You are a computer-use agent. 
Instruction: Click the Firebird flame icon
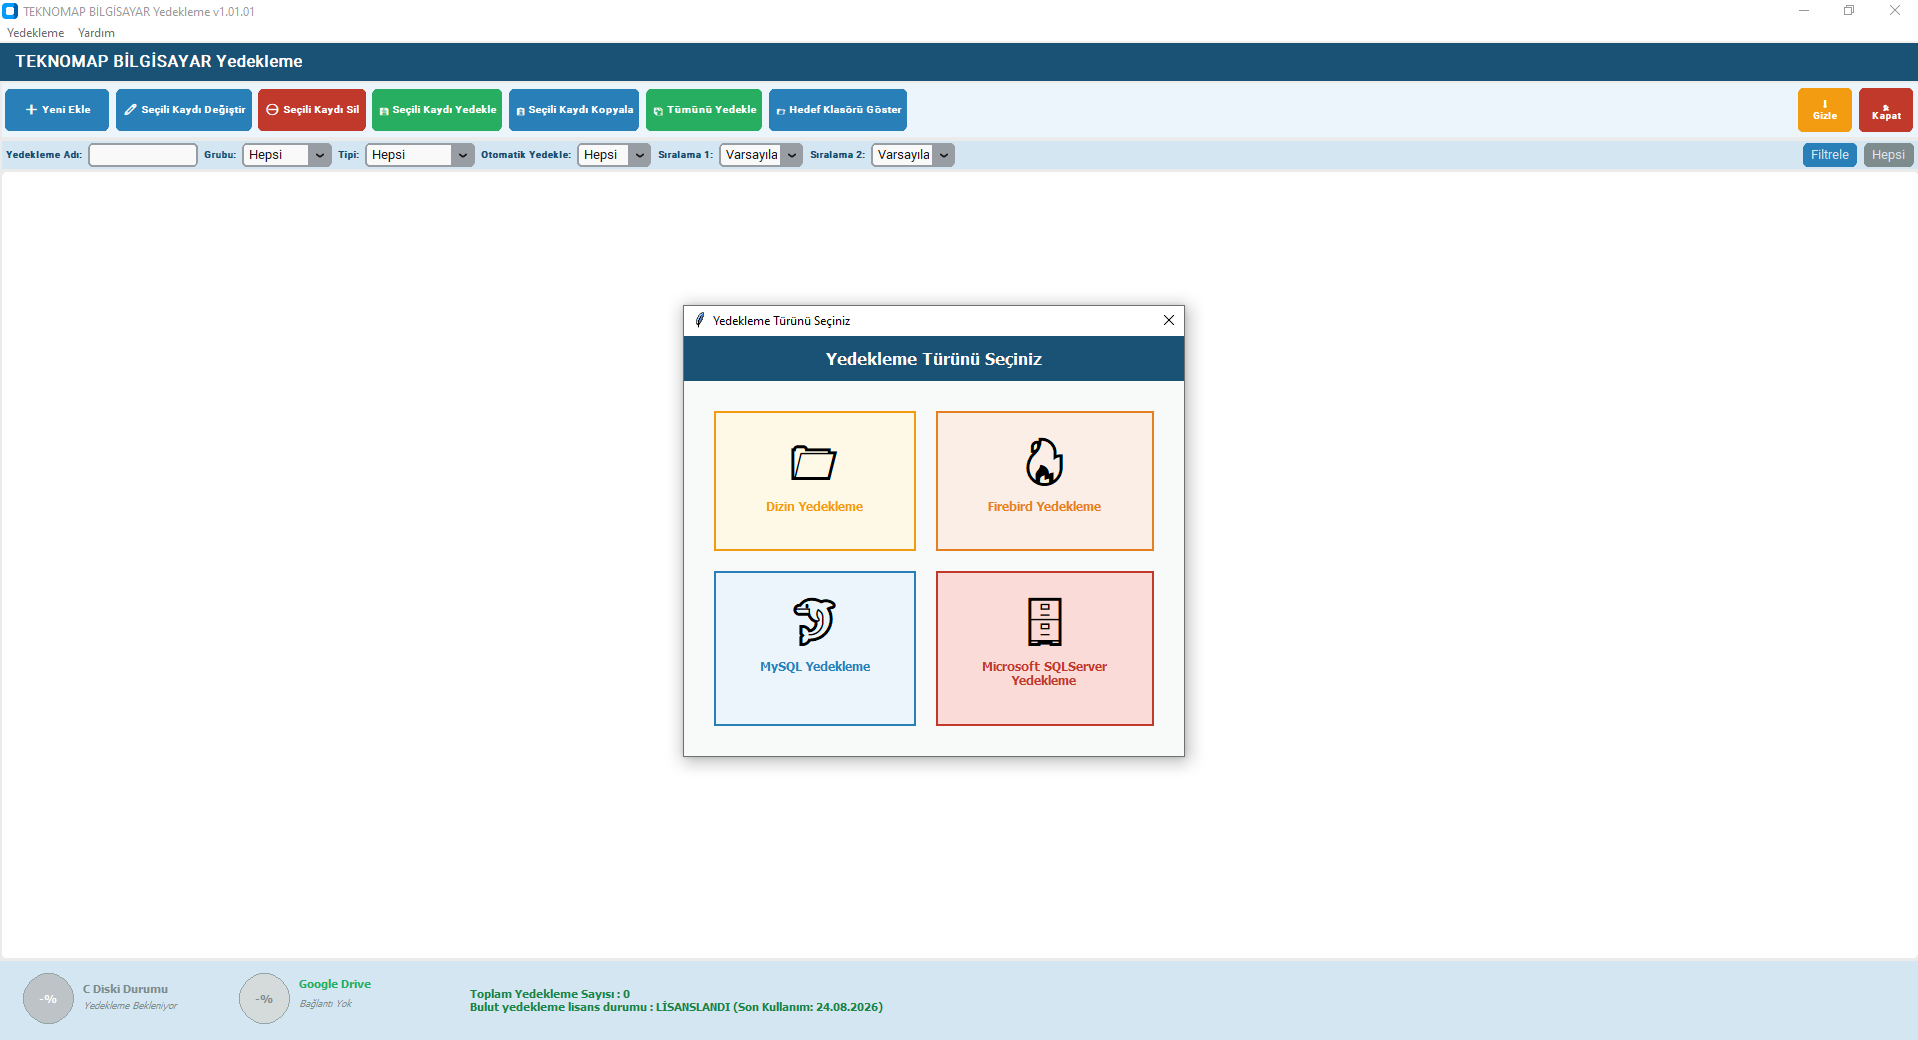(x=1044, y=462)
